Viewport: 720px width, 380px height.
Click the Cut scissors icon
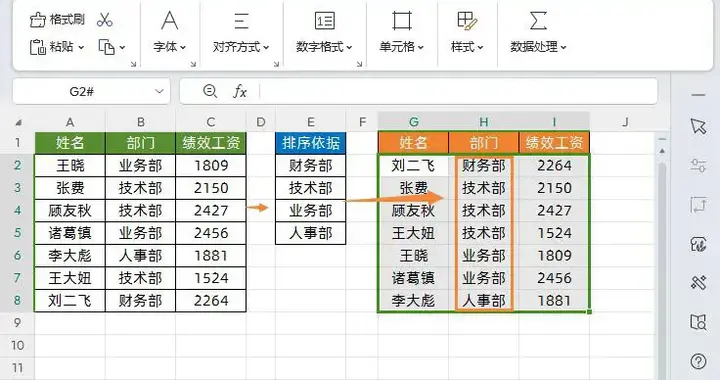(x=105, y=20)
